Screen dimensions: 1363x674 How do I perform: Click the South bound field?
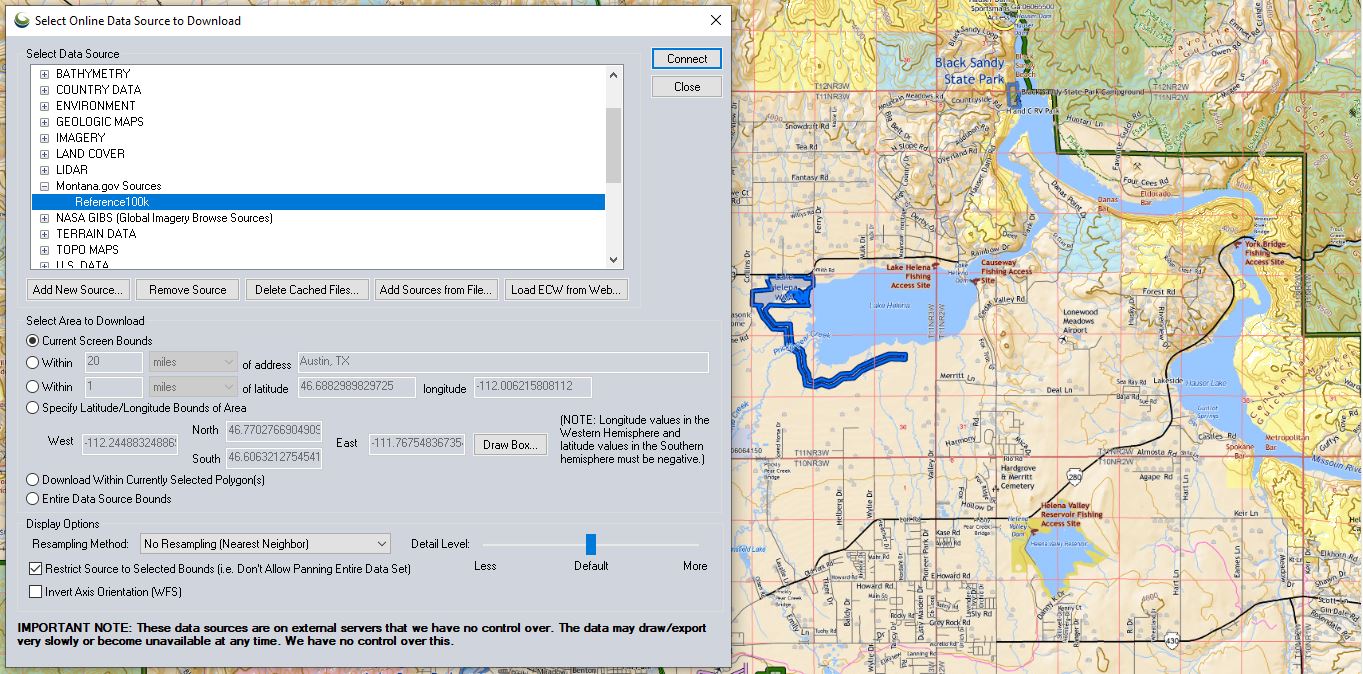pyautogui.click(x=274, y=458)
